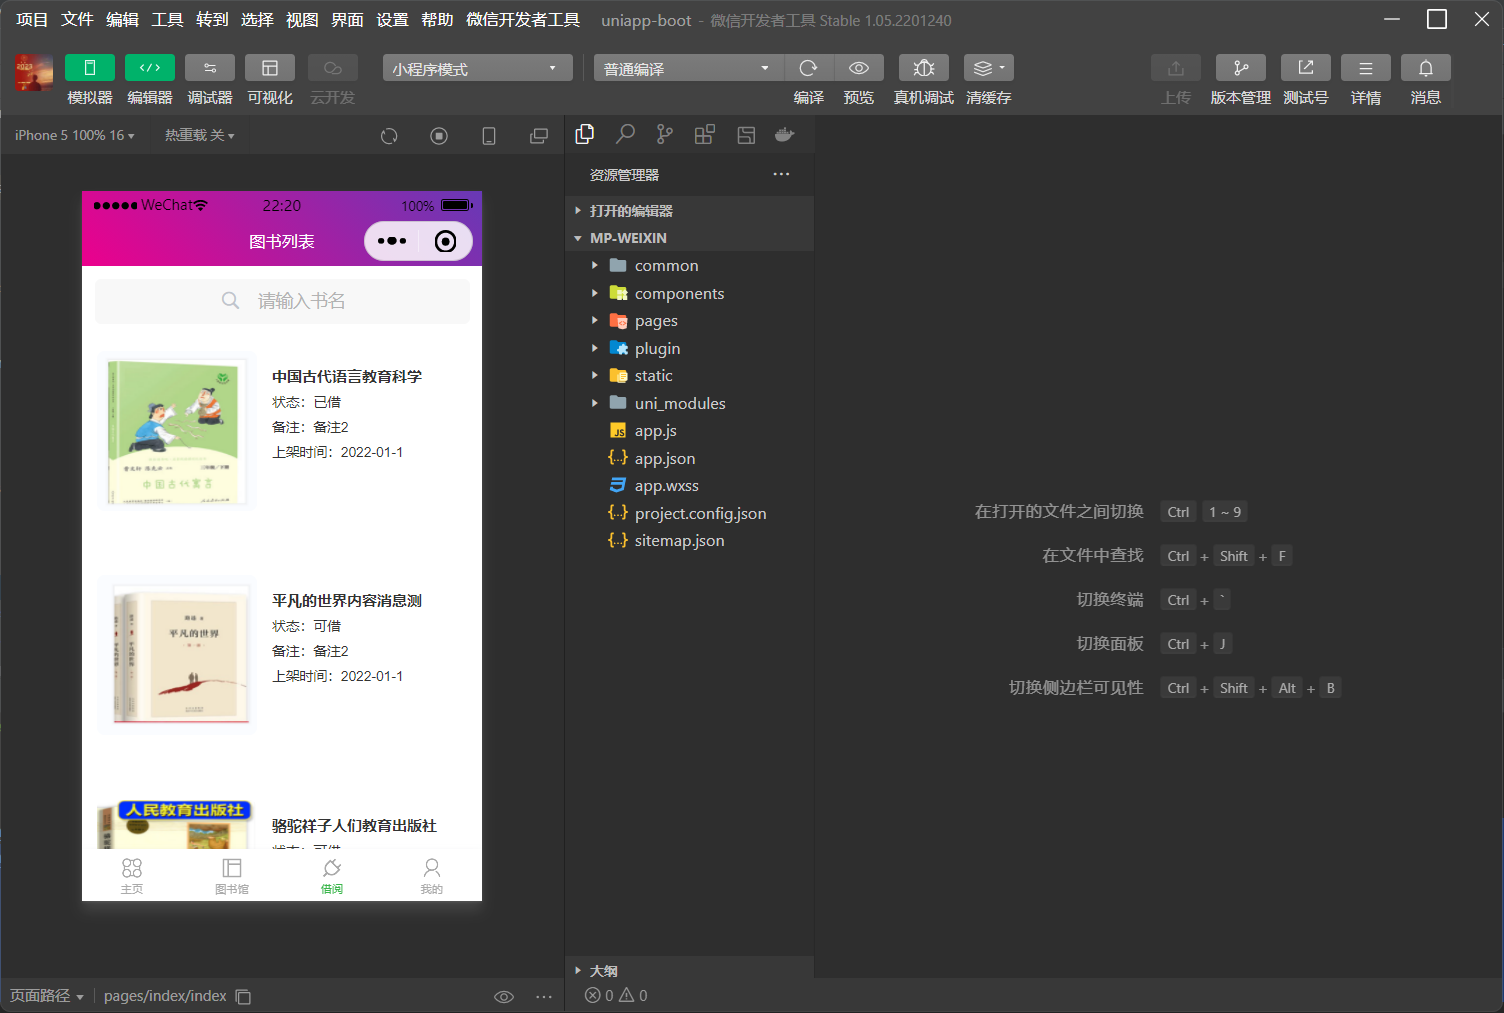The width and height of the screenshot is (1504, 1013).
Task: Open the hot reload (热重载) dropdown
Action: (200, 135)
